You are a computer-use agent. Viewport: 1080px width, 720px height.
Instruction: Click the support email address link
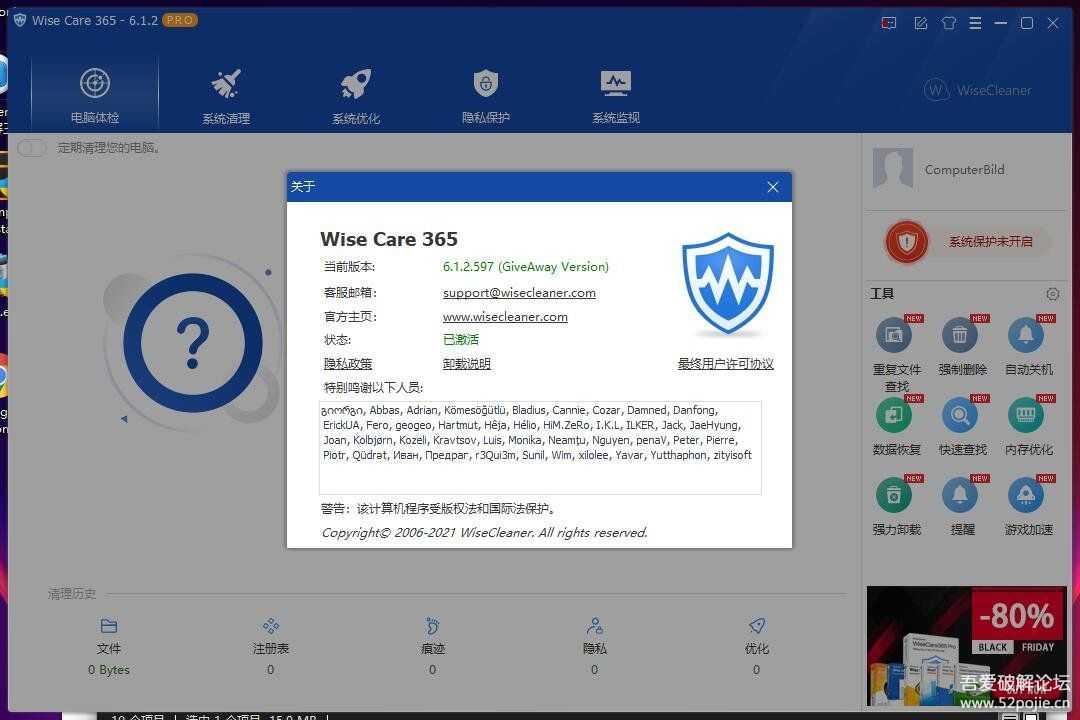click(x=519, y=292)
